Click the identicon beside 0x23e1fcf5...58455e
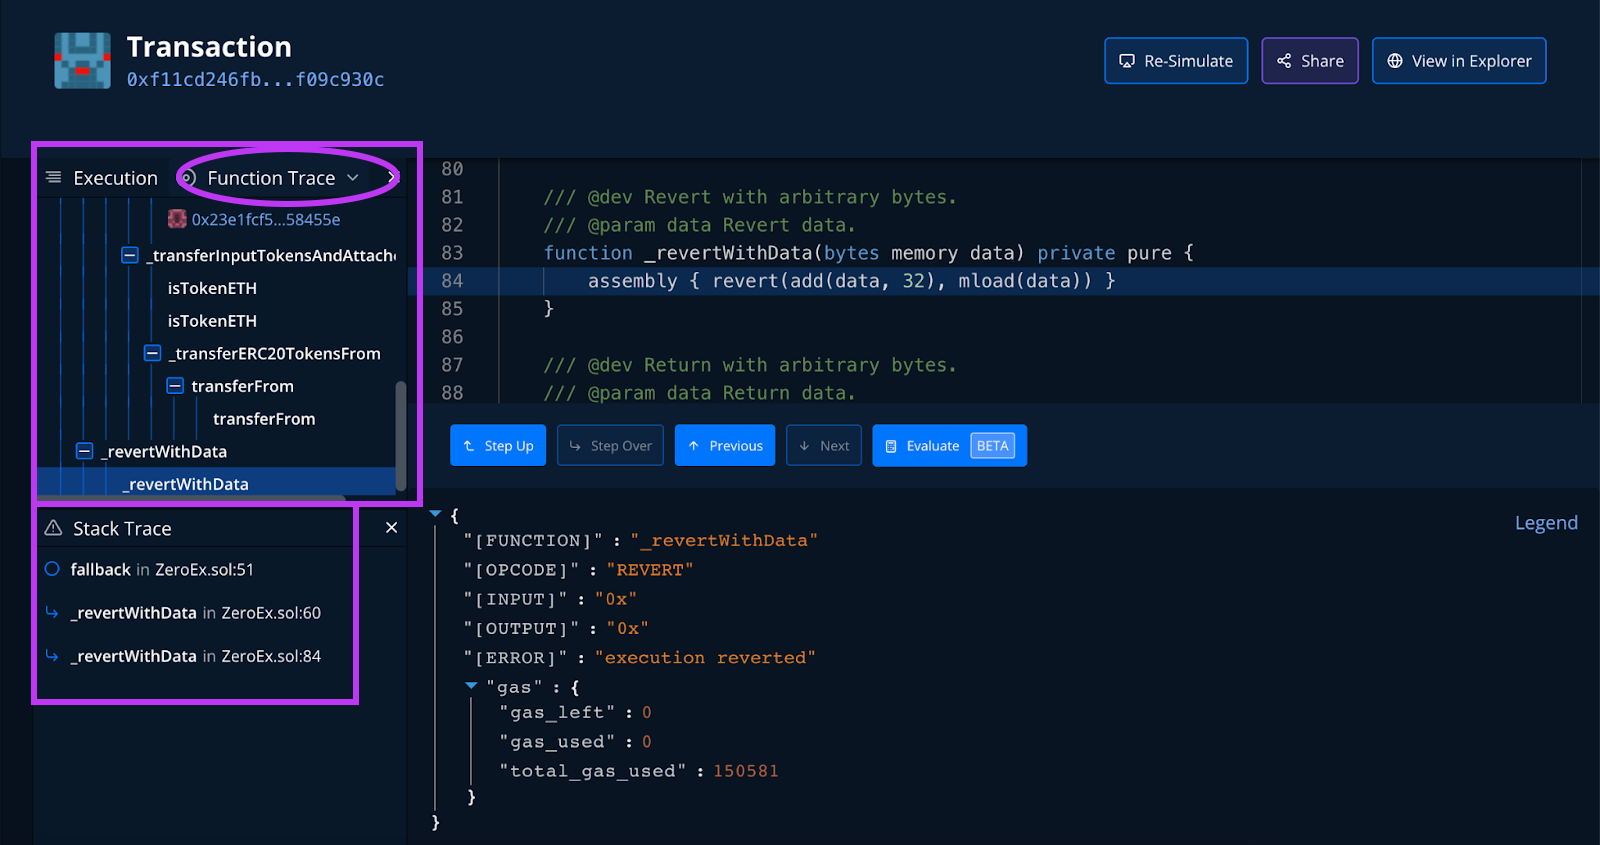Viewport: 1600px width, 845px height. 177,219
